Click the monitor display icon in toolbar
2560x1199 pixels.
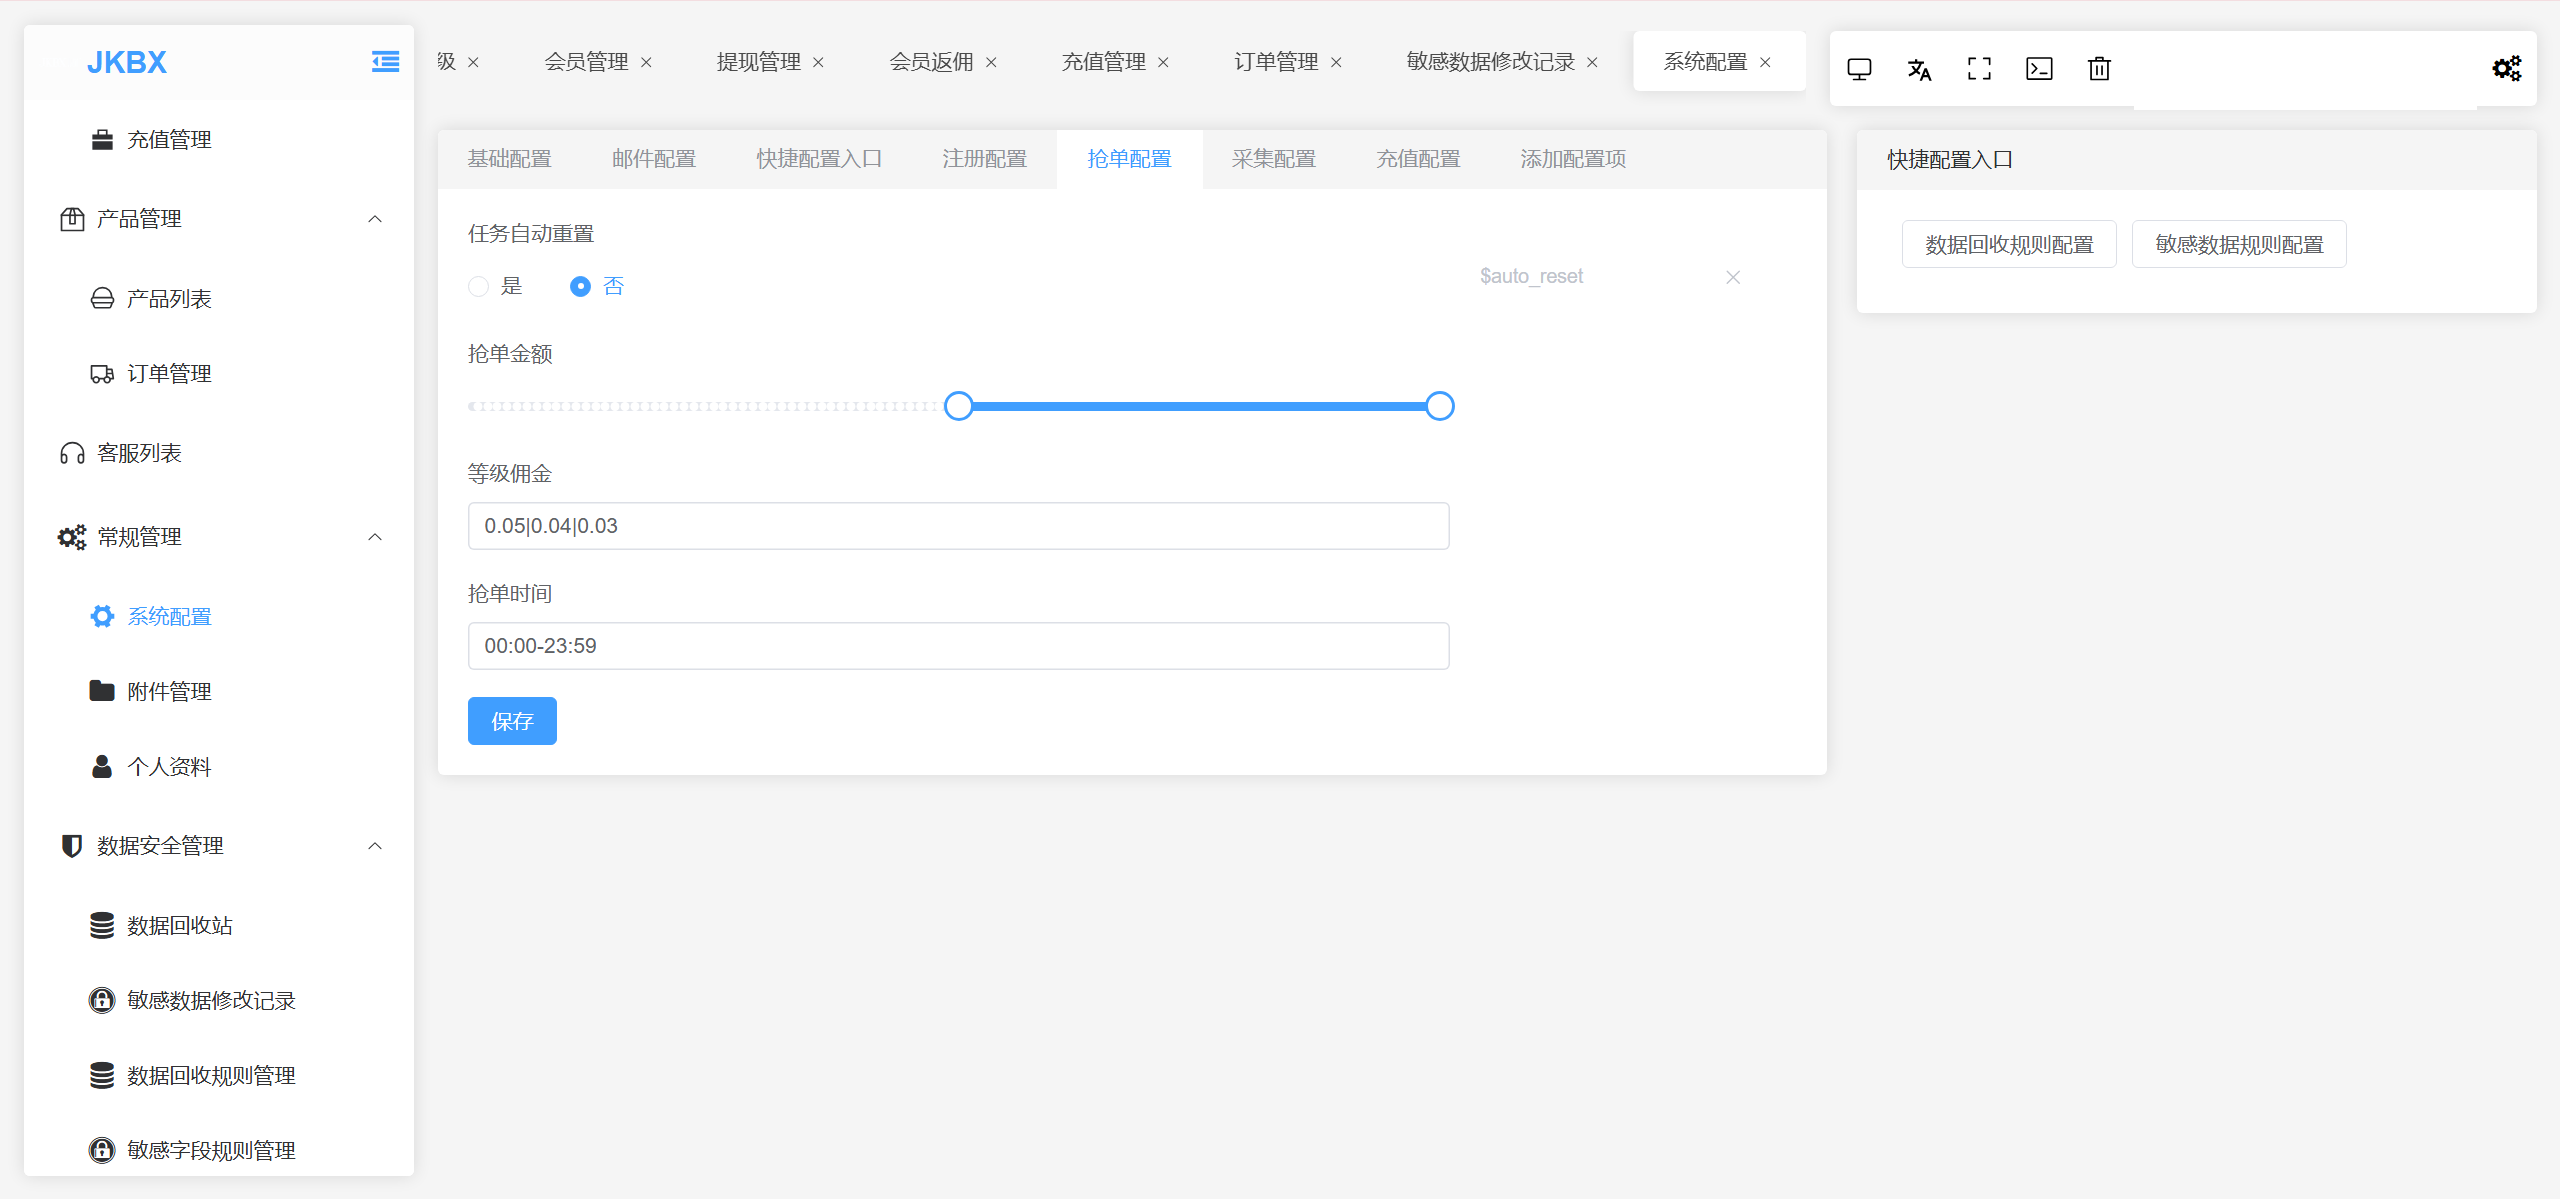coord(1859,69)
